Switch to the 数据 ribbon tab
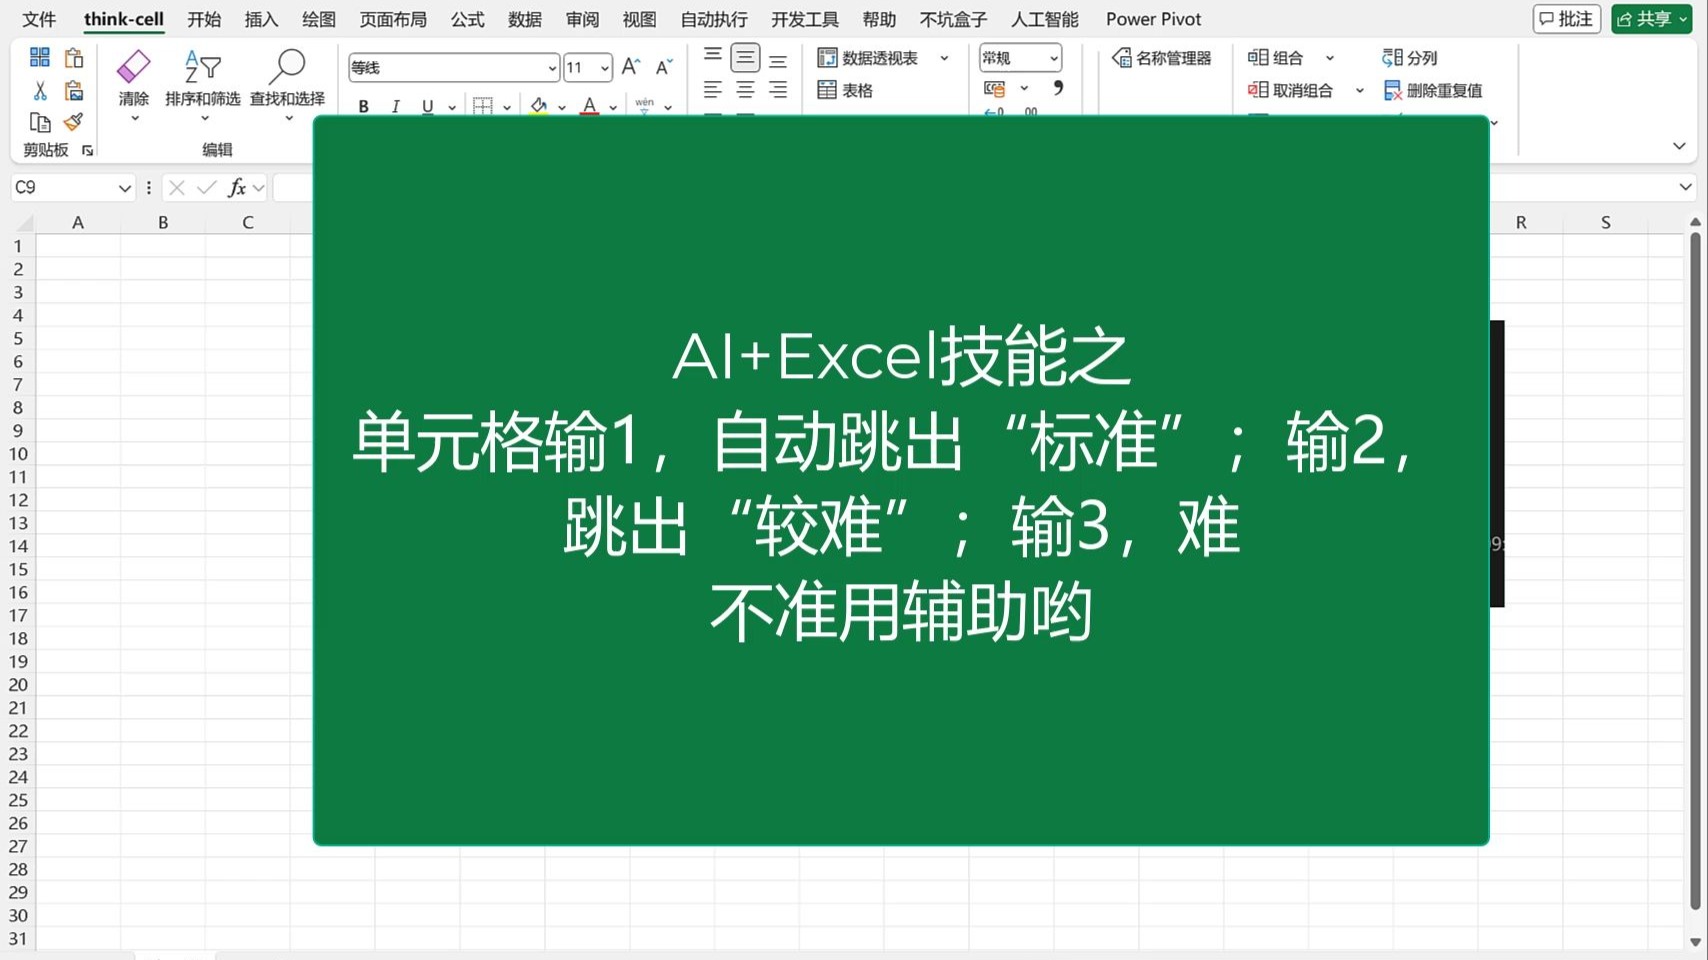 pos(524,18)
